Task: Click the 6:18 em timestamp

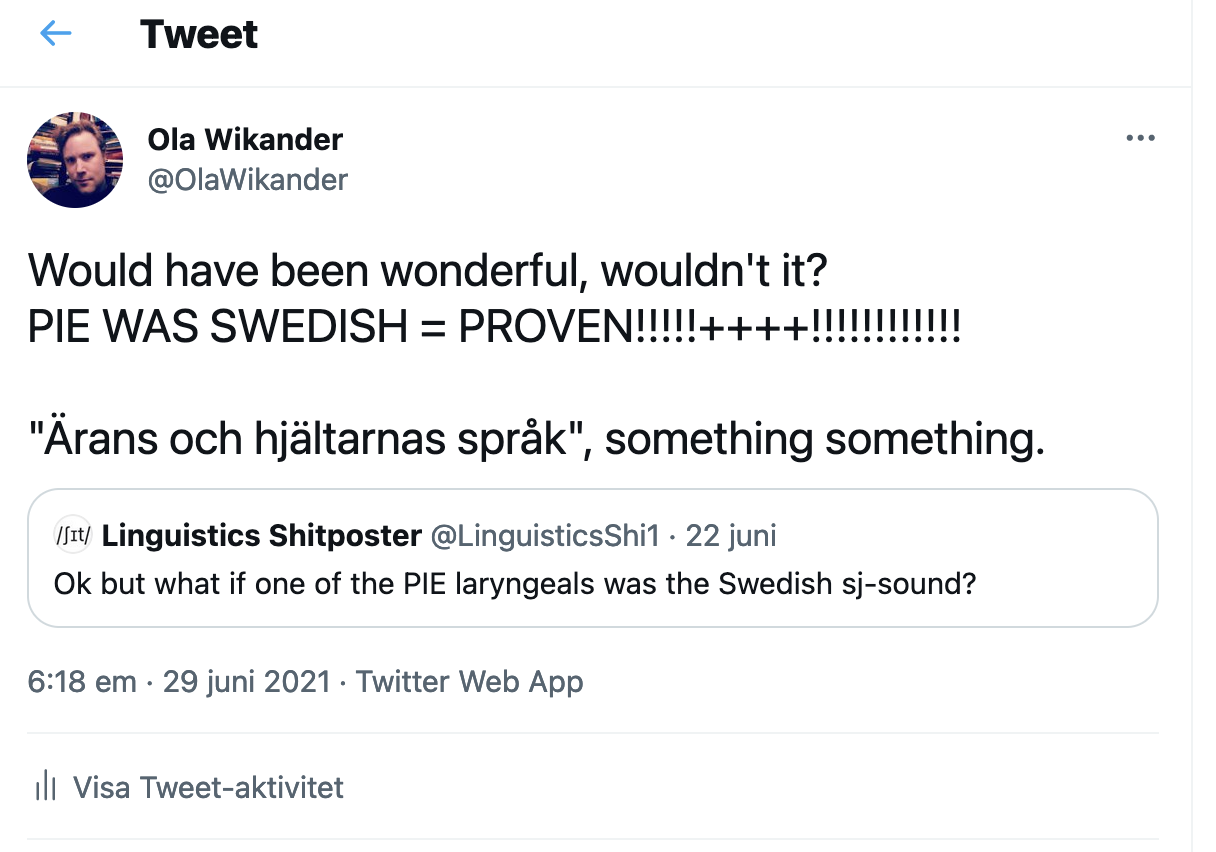Action: click(82, 682)
